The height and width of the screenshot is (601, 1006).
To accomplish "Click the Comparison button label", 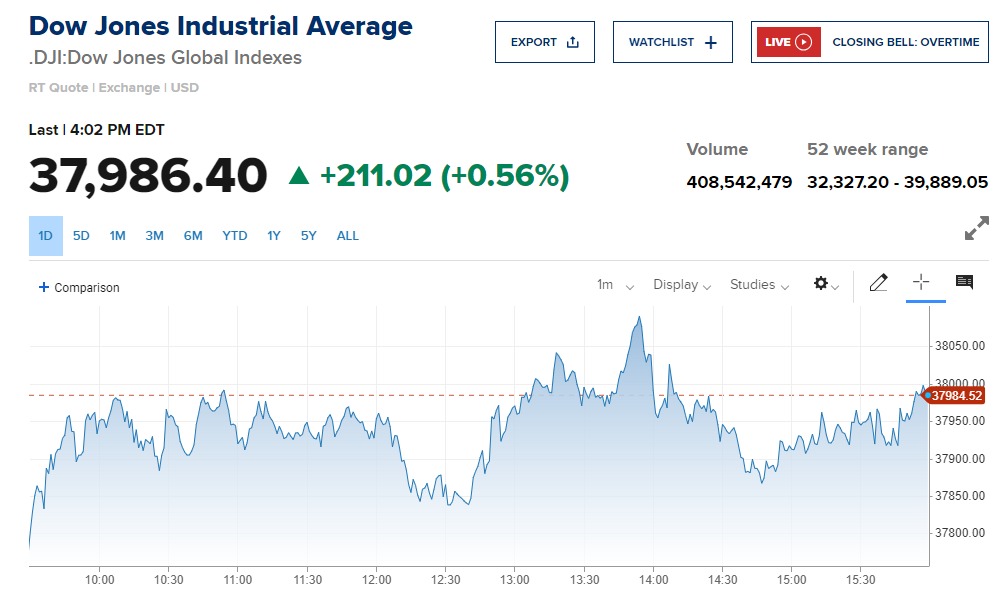I will tap(86, 288).
